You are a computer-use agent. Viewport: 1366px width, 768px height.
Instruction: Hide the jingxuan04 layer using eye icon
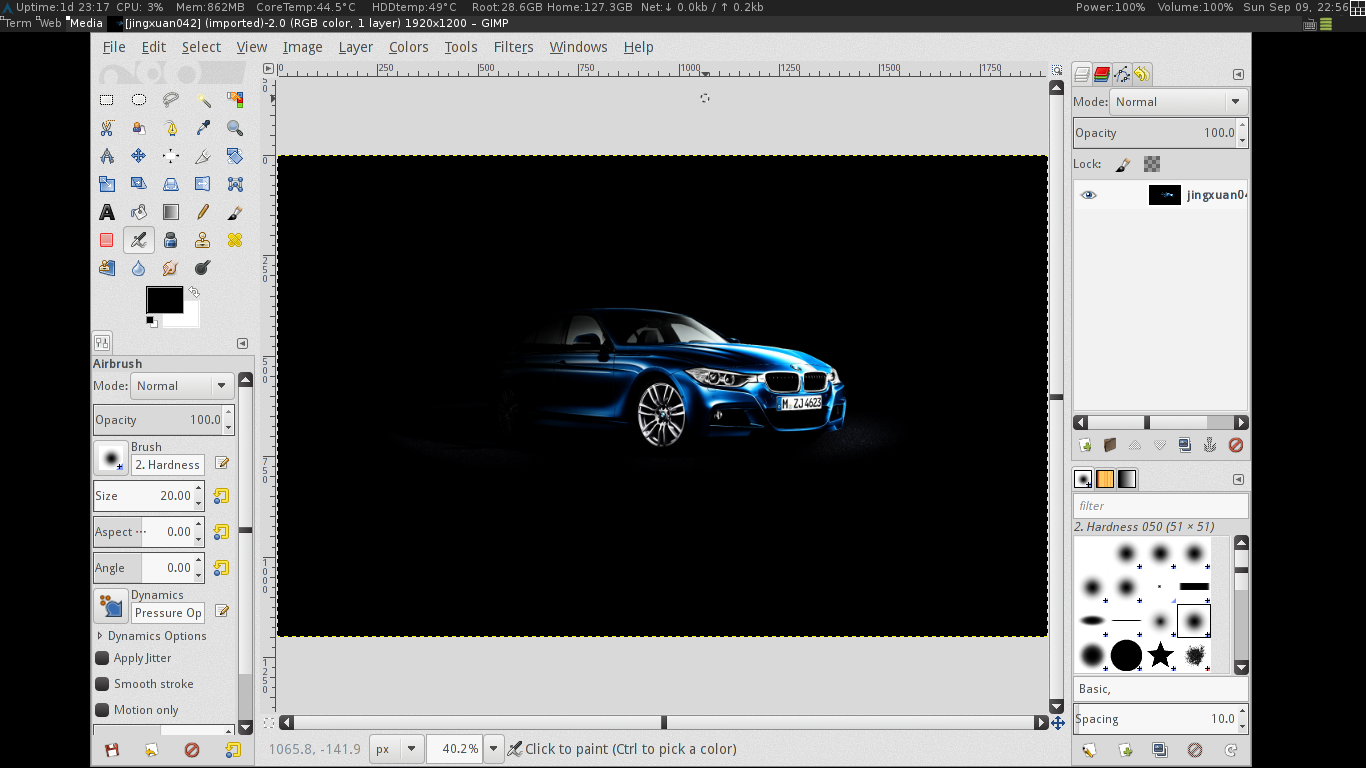coord(1089,195)
